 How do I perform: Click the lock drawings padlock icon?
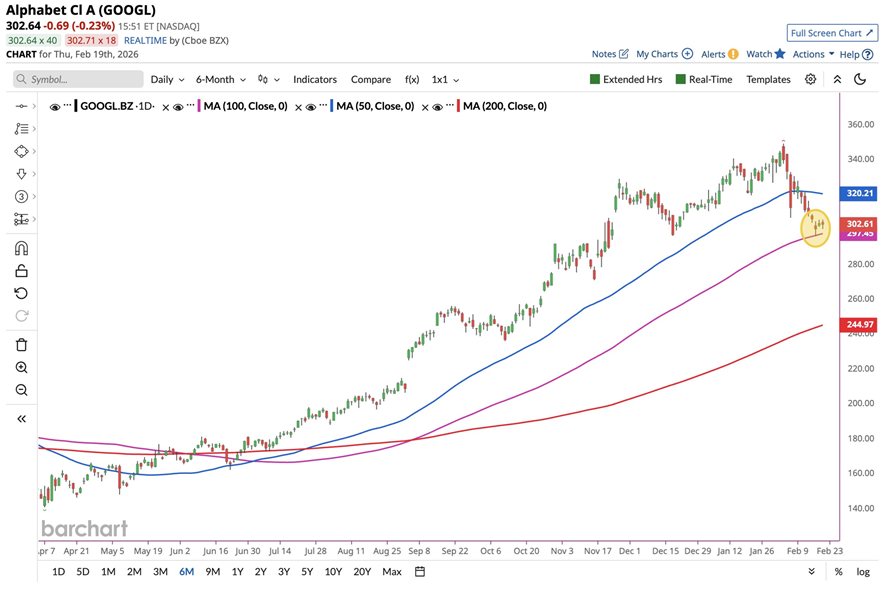(21, 271)
